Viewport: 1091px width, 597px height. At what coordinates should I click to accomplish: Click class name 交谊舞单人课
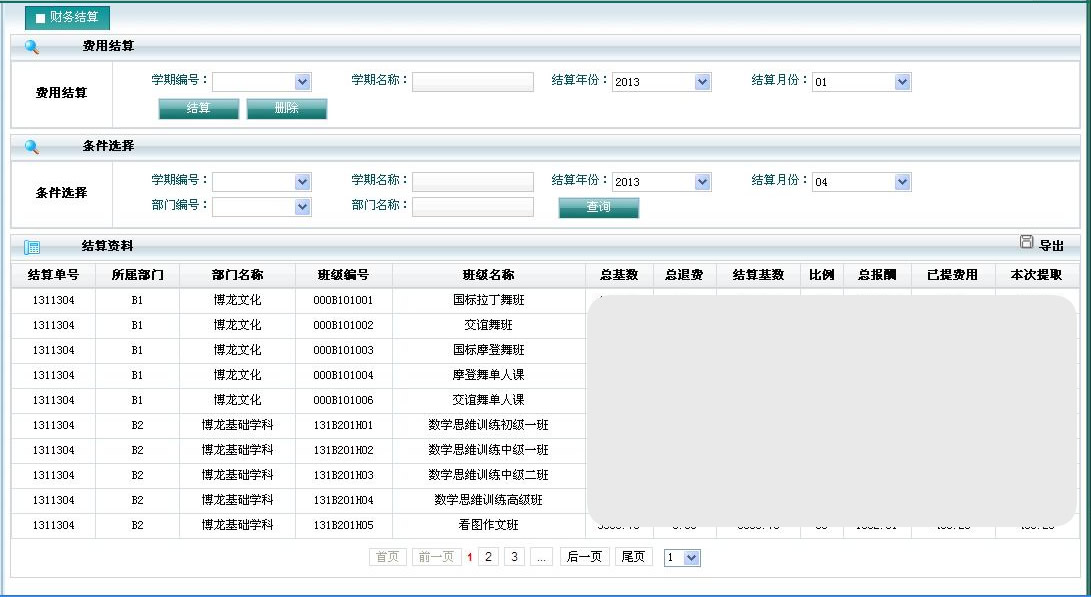pyautogui.click(x=488, y=400)
